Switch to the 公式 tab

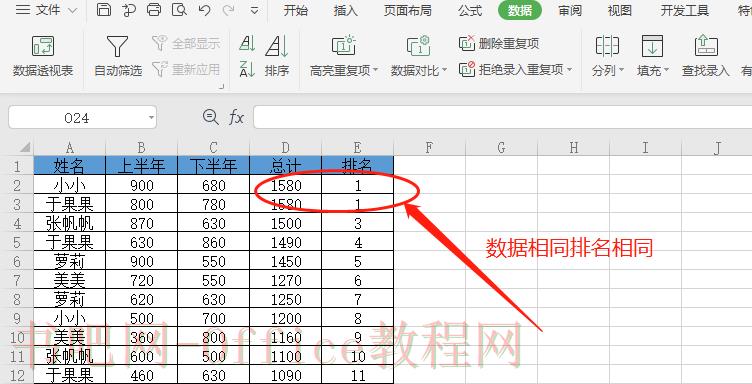pos(470,10)
